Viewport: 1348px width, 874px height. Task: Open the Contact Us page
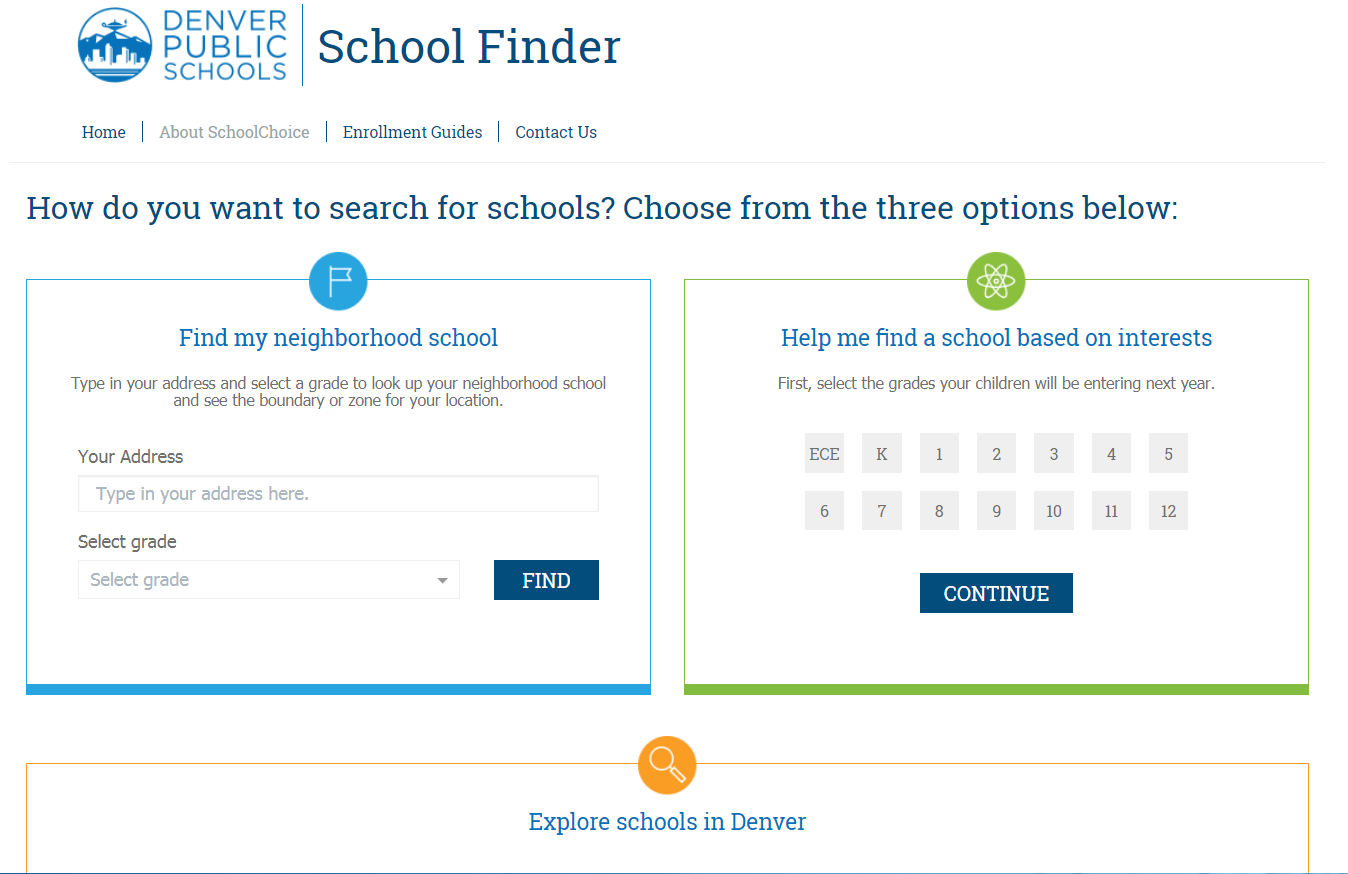click(x=556, y=132)
